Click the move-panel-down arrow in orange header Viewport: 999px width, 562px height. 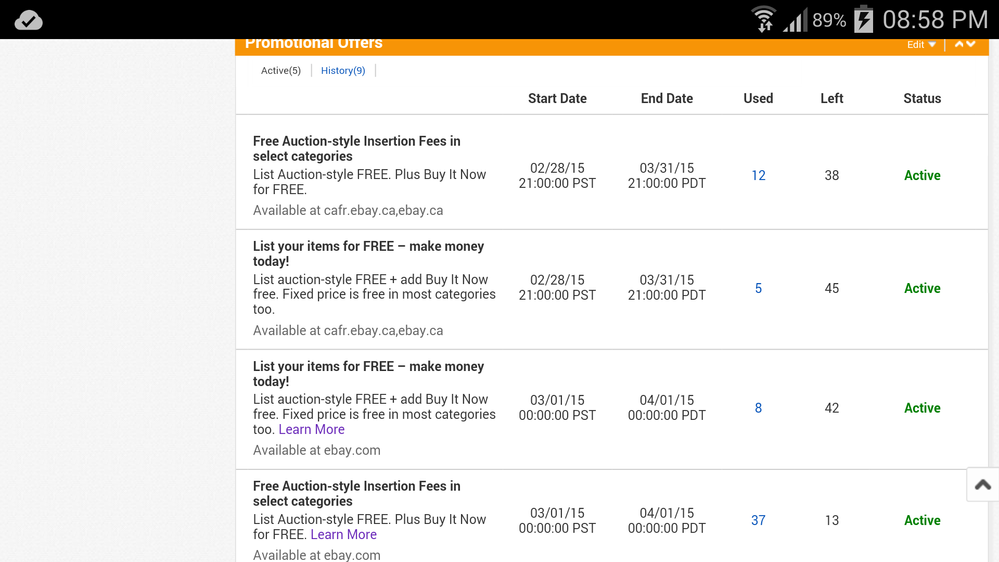pos(971,44)
